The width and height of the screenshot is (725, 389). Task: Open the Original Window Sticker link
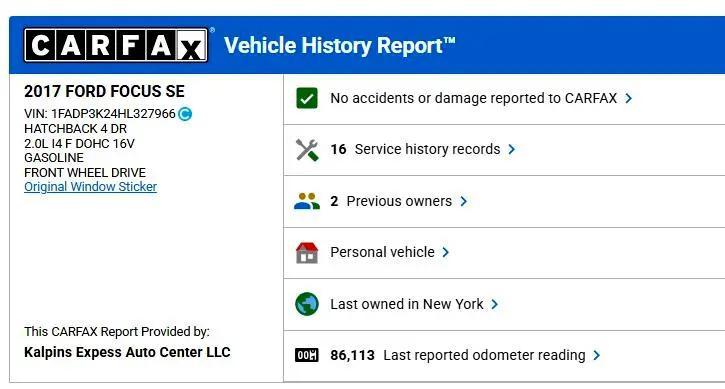91,187
